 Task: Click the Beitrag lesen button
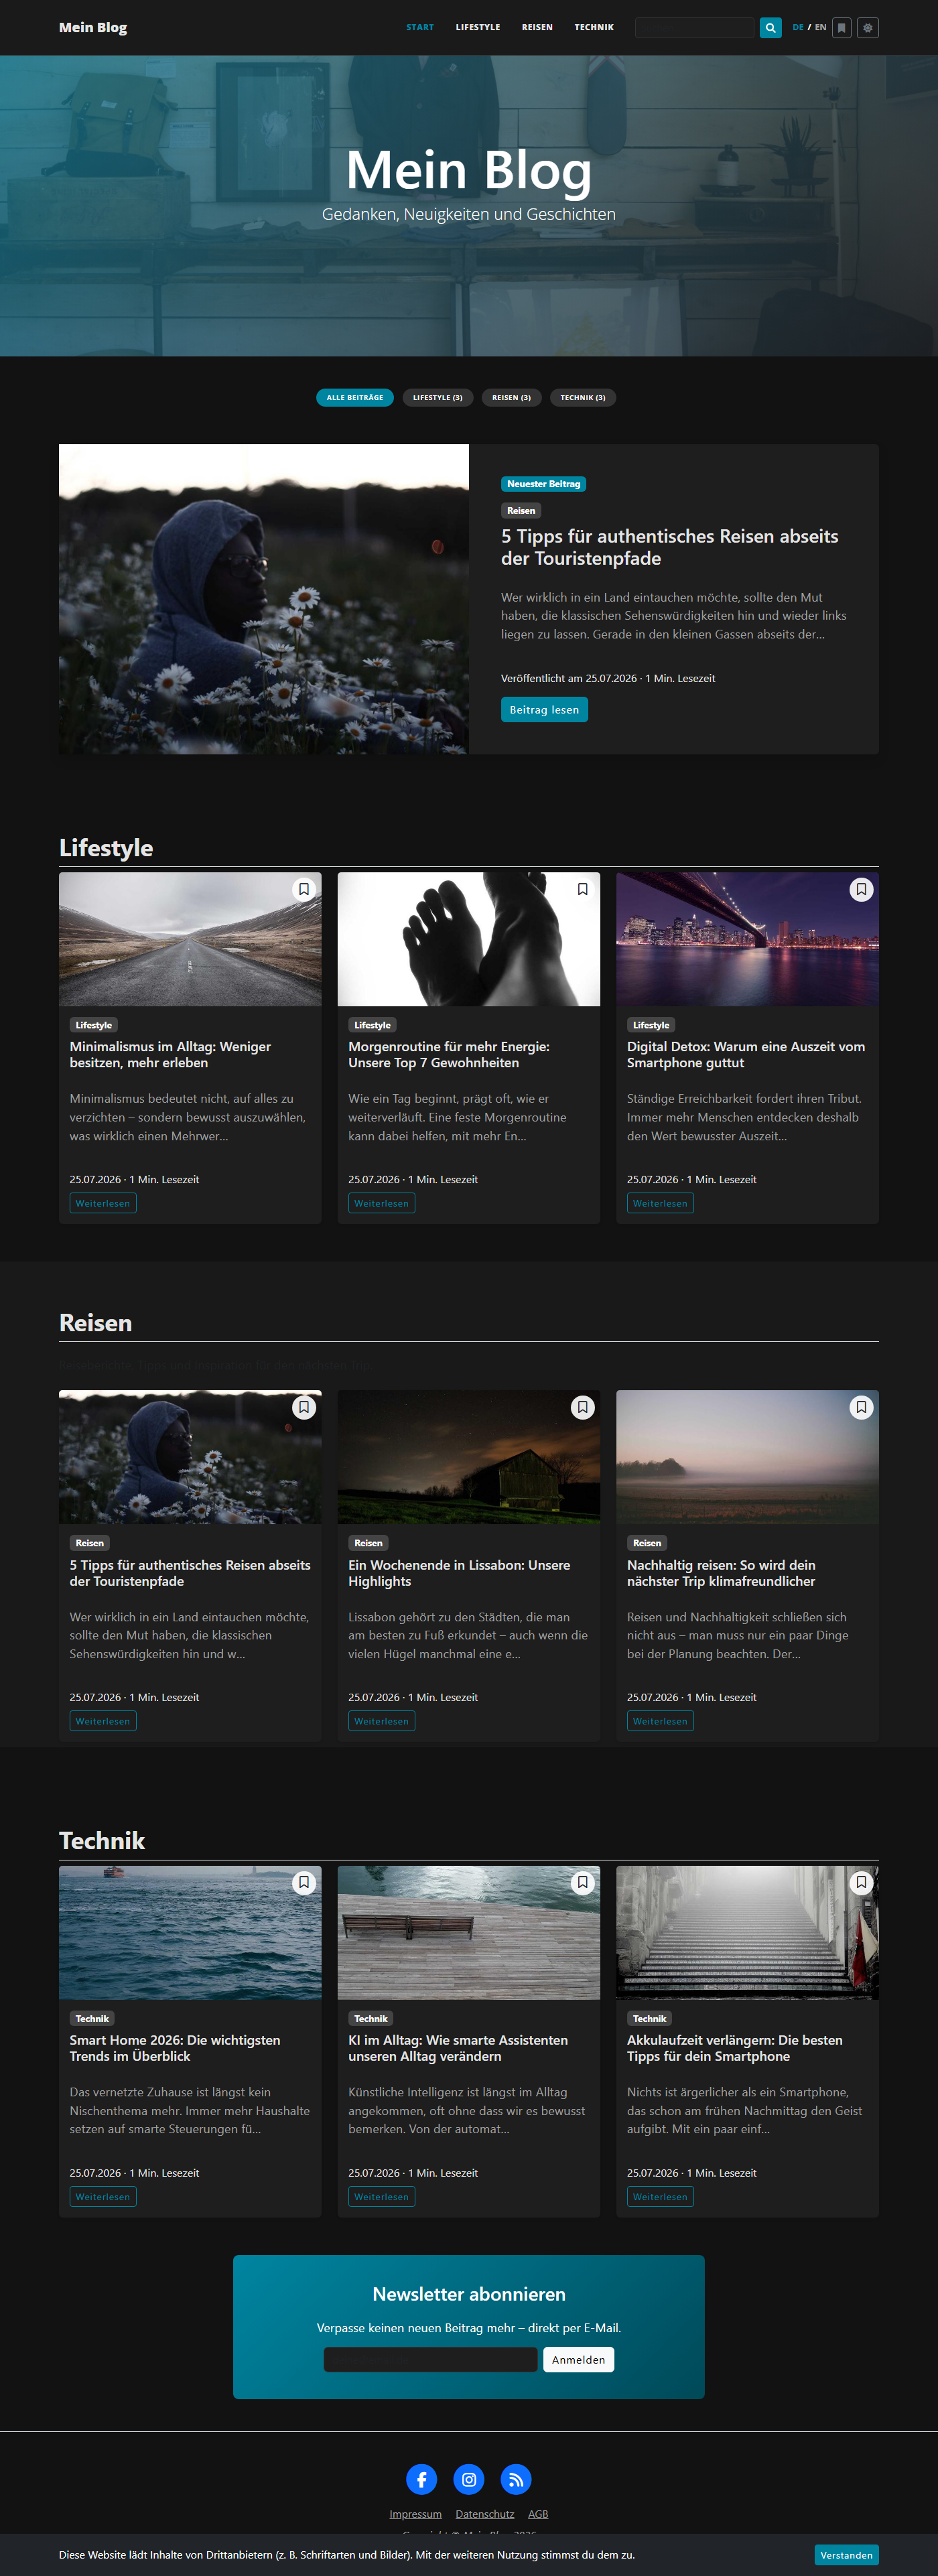[x=544, y=709]
